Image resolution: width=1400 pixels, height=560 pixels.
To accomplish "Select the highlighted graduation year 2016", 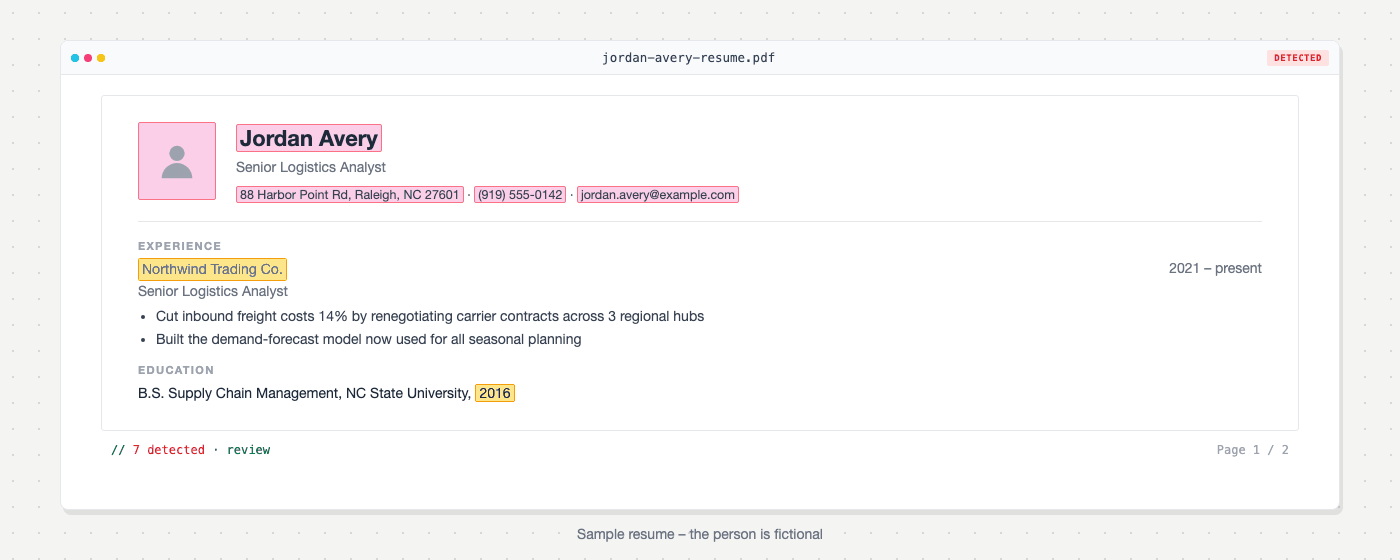I will pyautogui.click(x=495, y=393).
